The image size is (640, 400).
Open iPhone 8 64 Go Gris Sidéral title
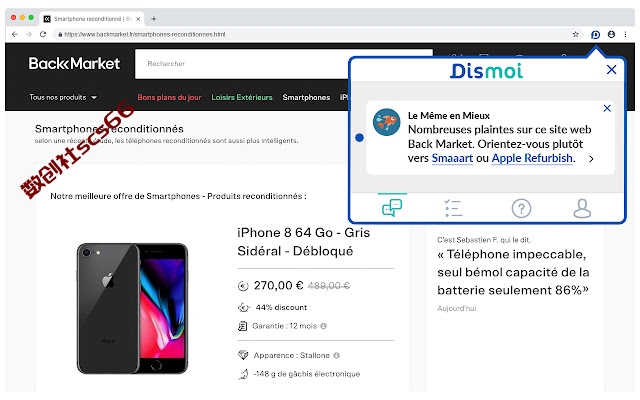(x=303, y=242)
